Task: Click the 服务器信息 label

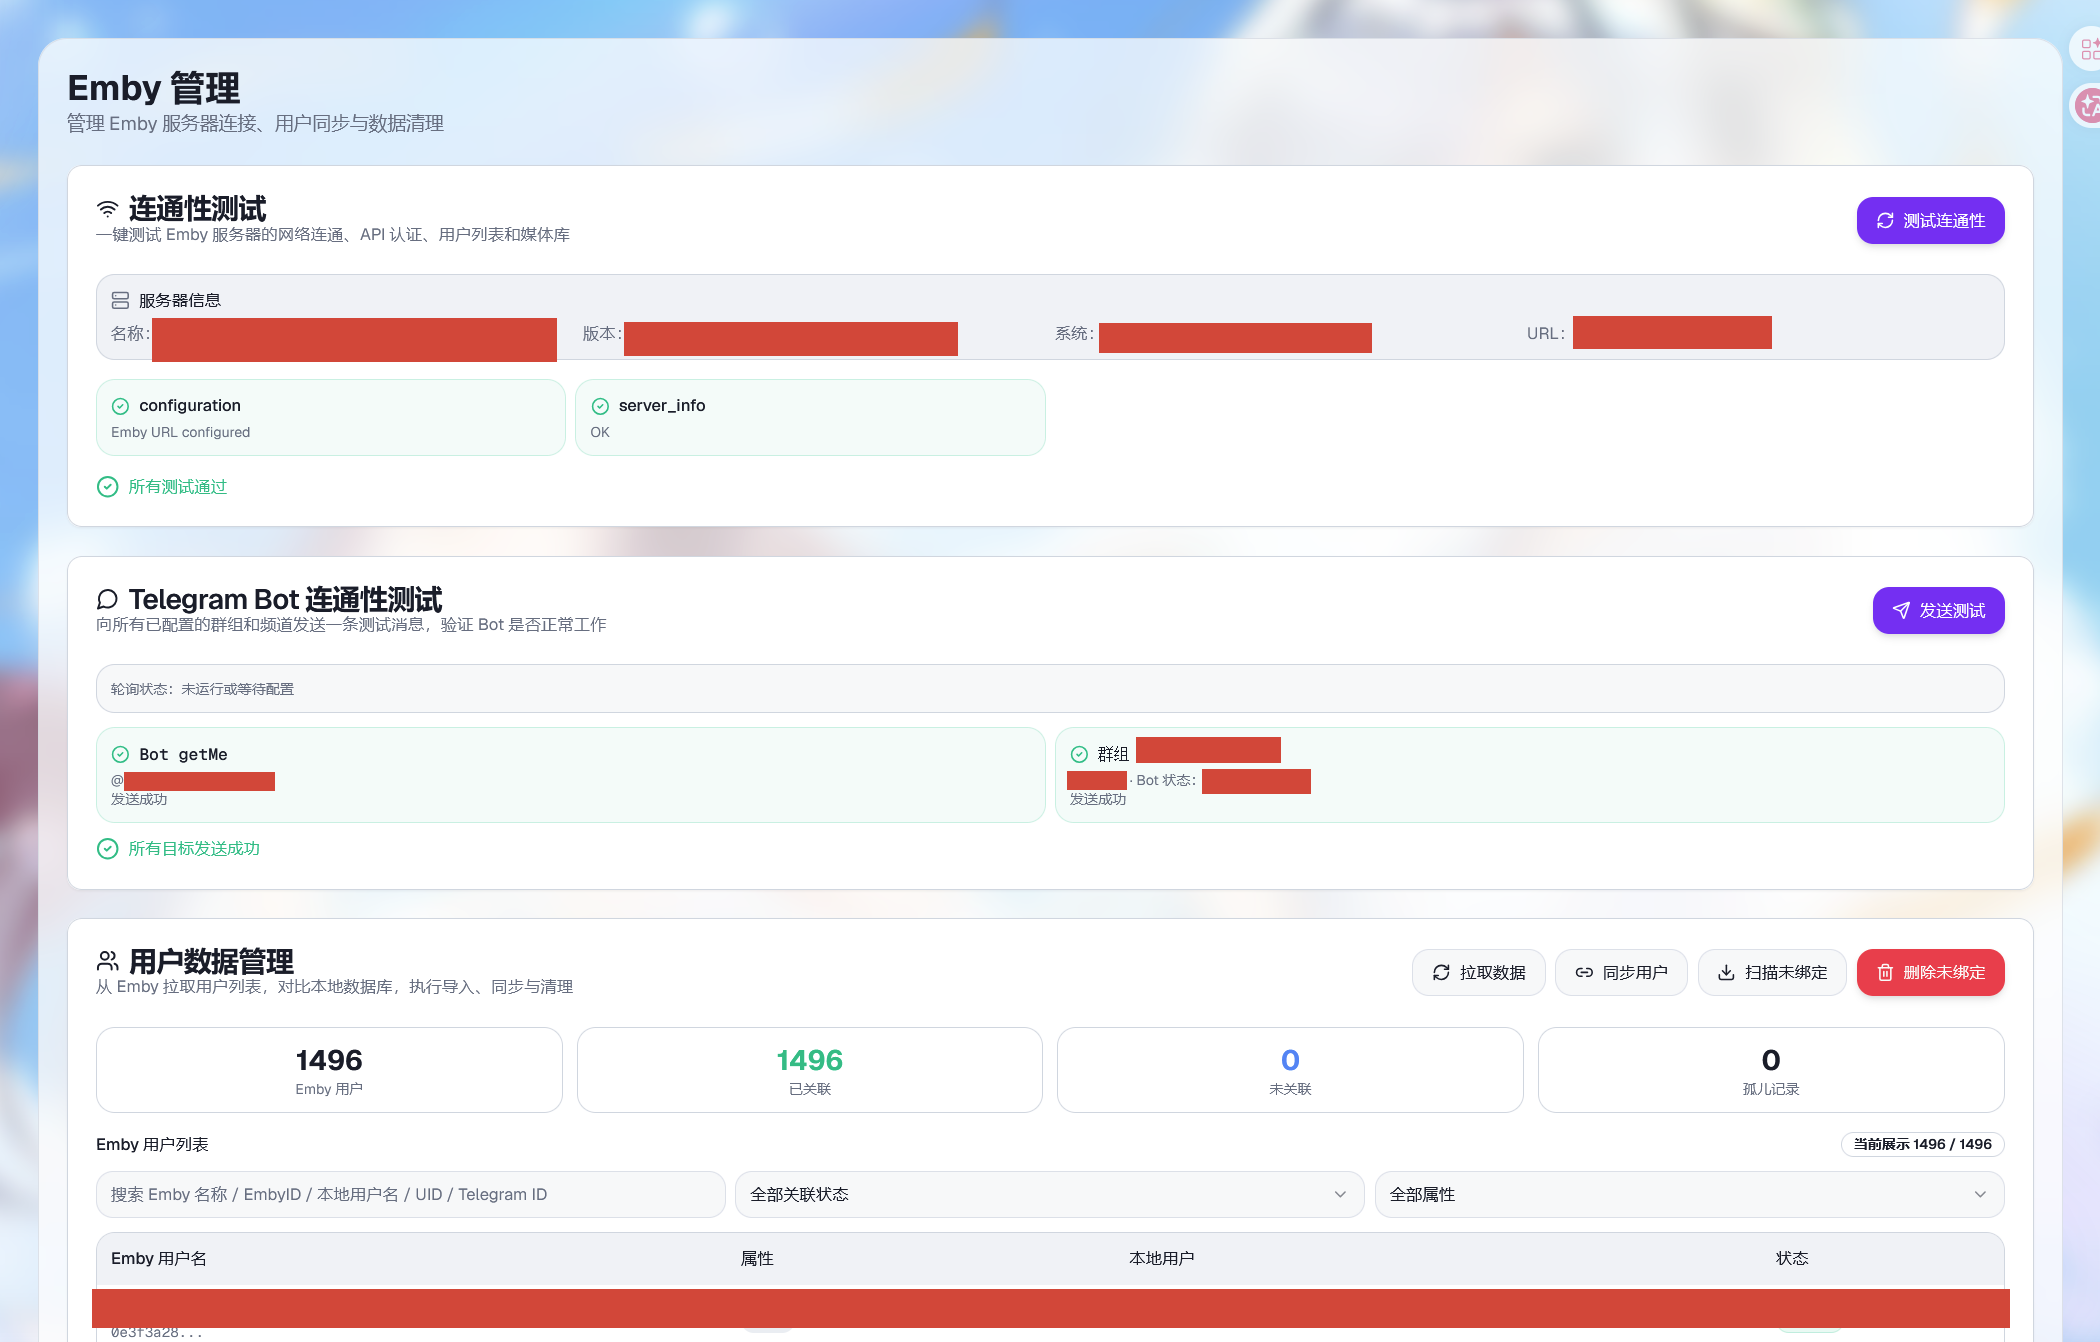Action: 180,300
